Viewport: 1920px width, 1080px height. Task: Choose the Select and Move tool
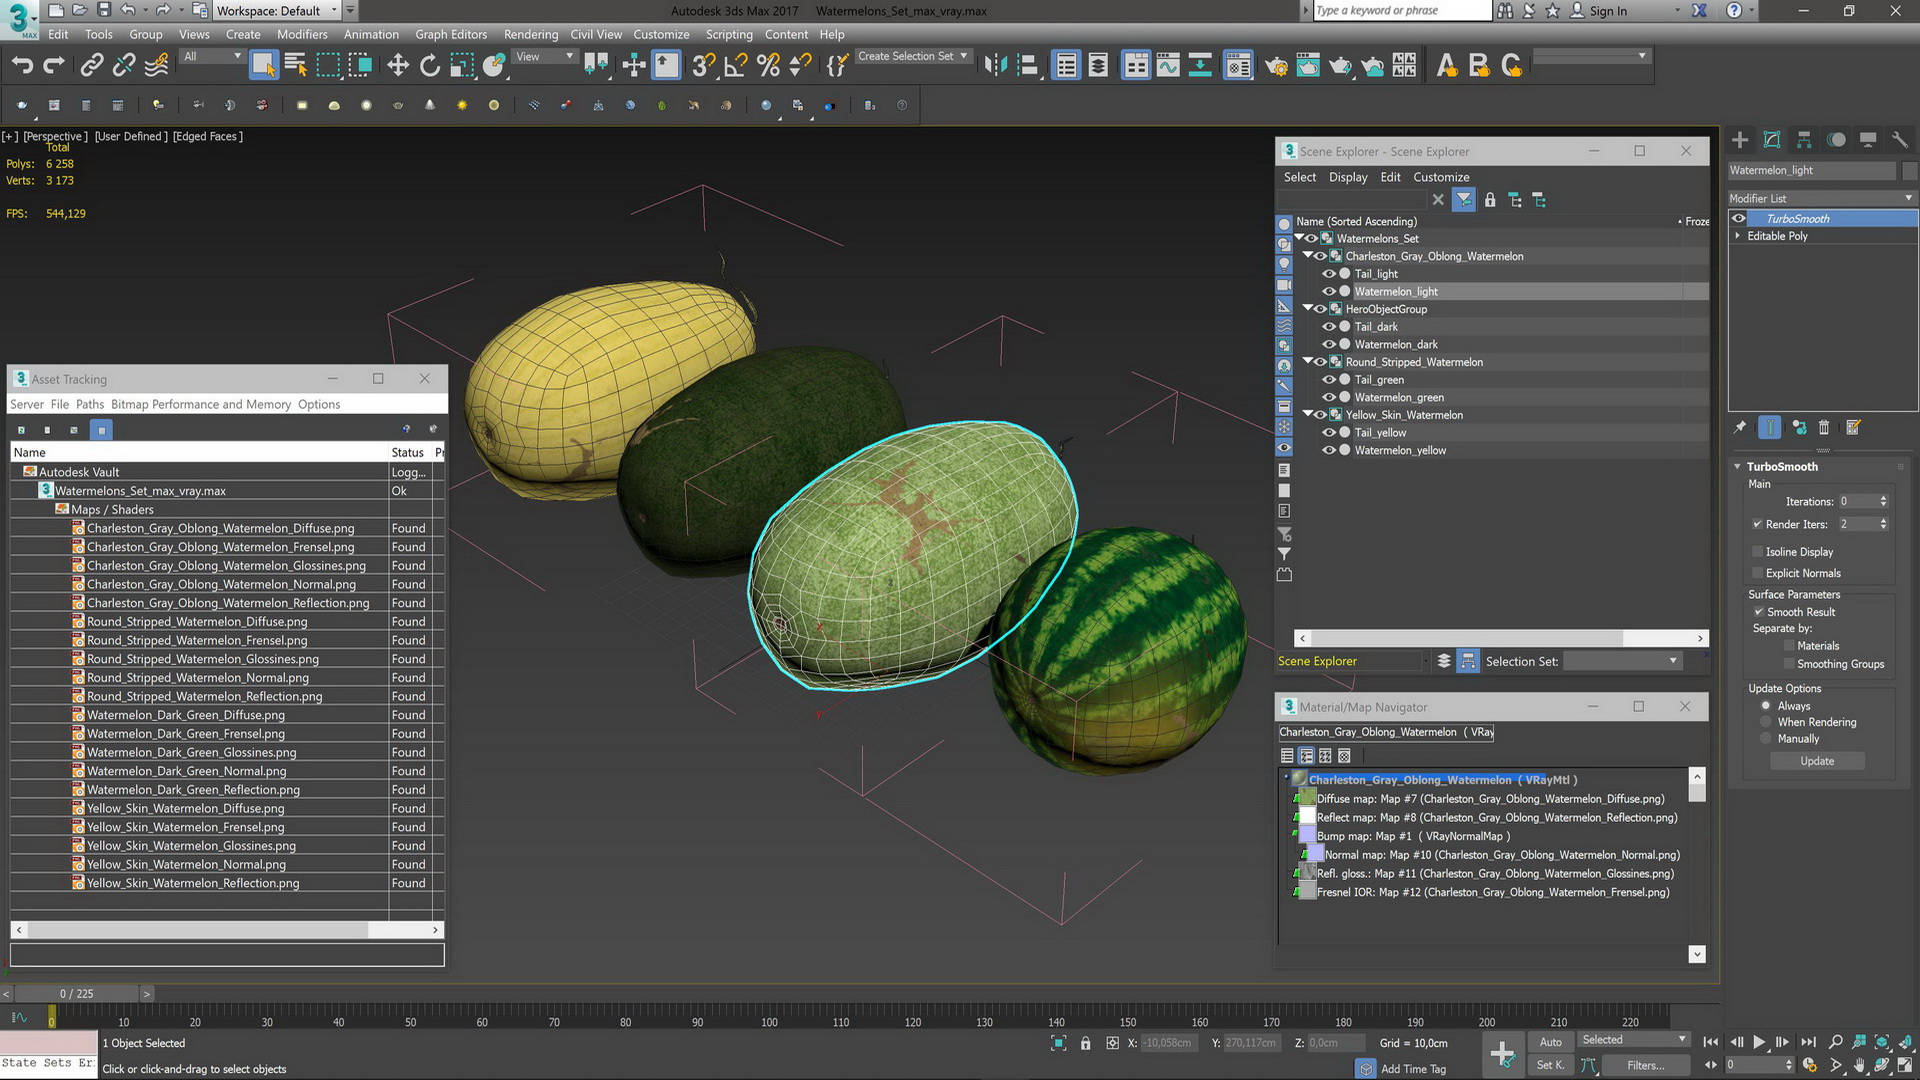click(x=398, y=66)
